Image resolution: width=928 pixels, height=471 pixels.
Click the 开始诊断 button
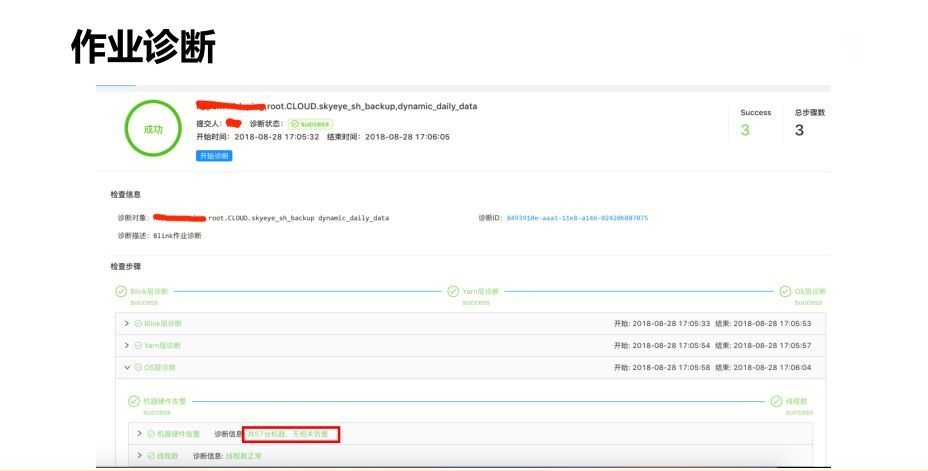(x=214, y=156)
